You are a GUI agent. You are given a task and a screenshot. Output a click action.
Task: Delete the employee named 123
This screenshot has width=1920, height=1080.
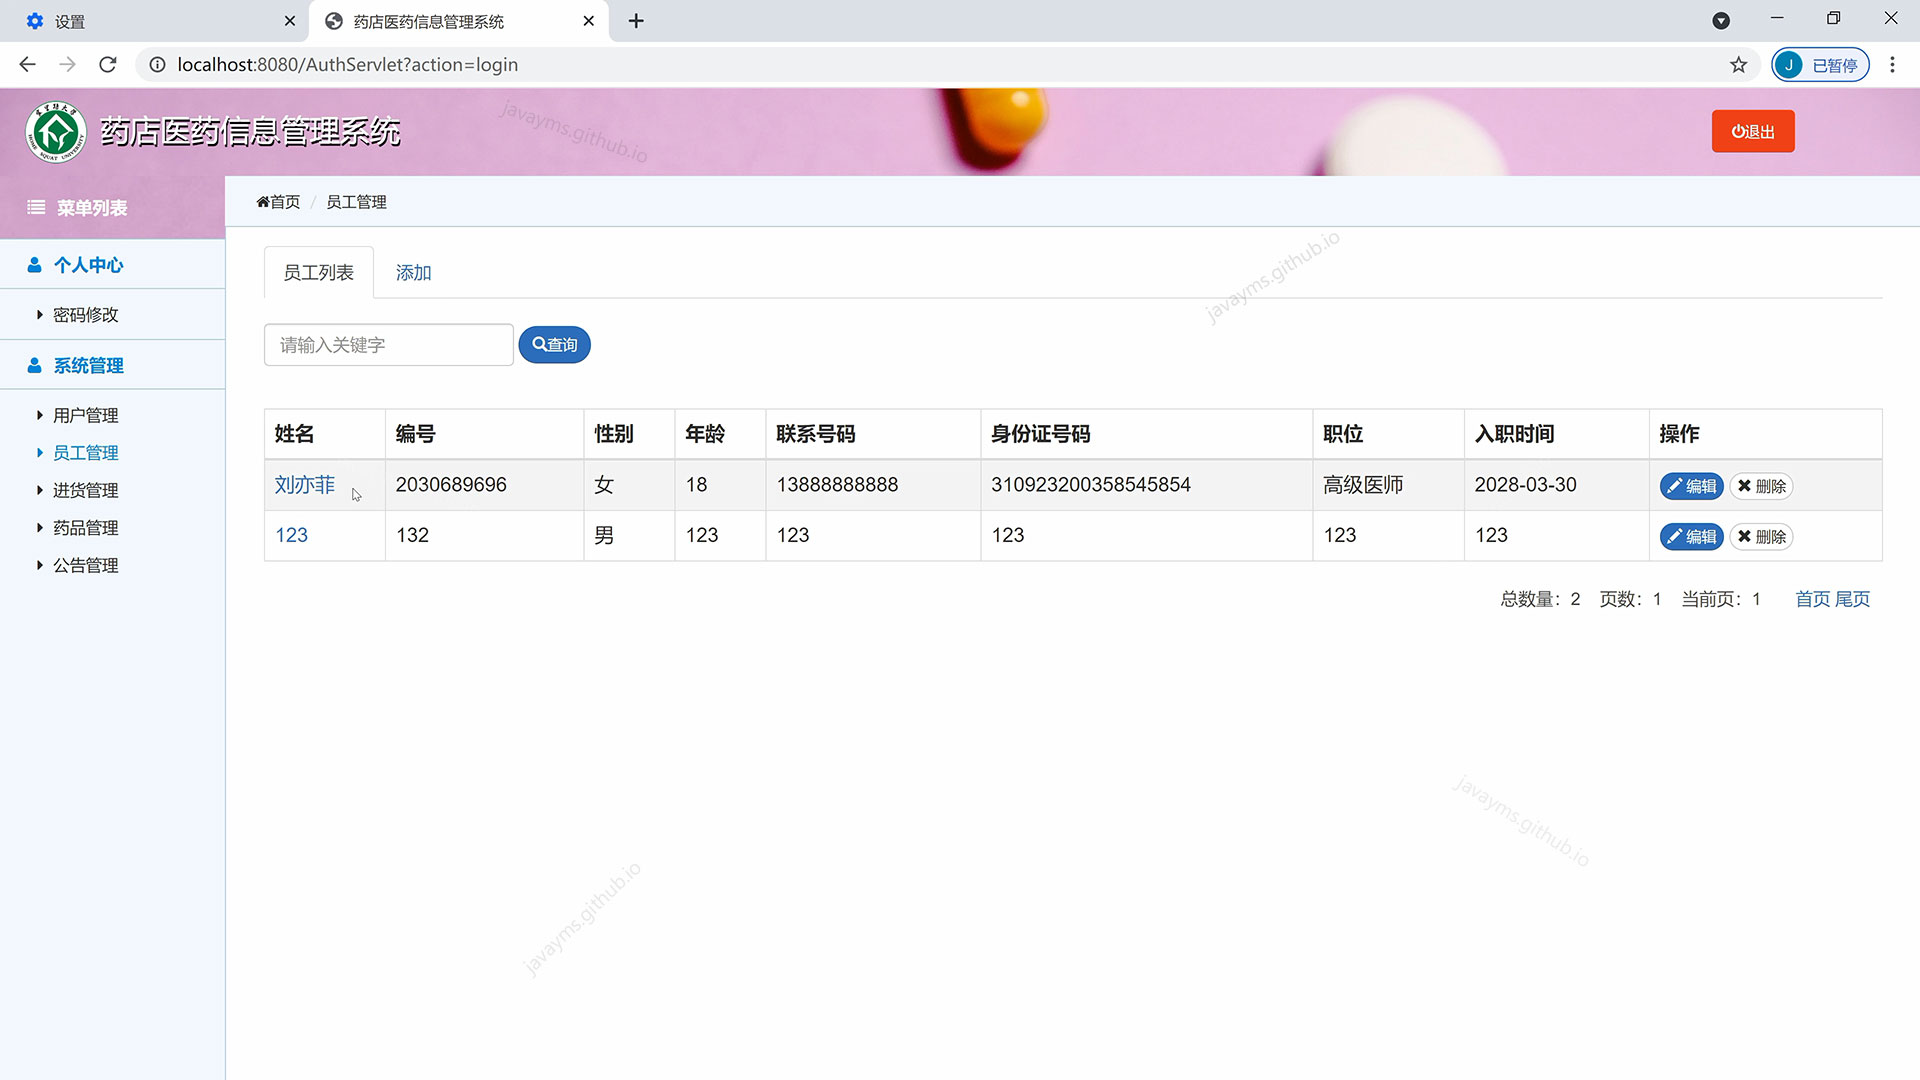click(x=1761, y=537)
